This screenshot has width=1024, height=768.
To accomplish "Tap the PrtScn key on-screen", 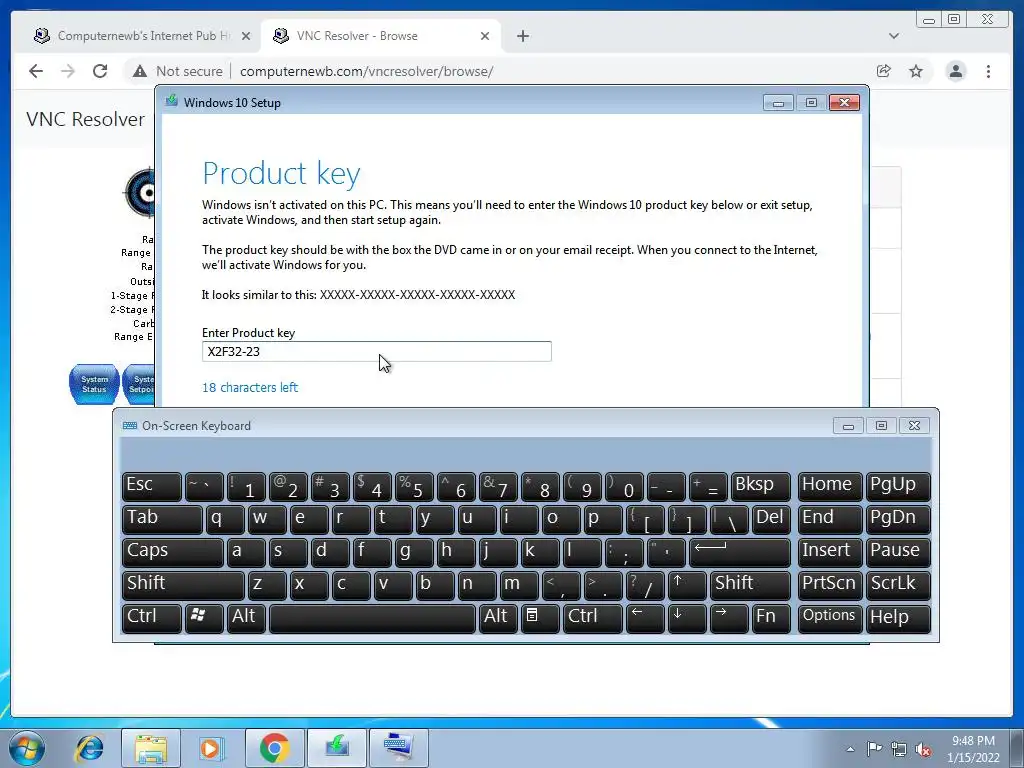I will click(829, 584).
